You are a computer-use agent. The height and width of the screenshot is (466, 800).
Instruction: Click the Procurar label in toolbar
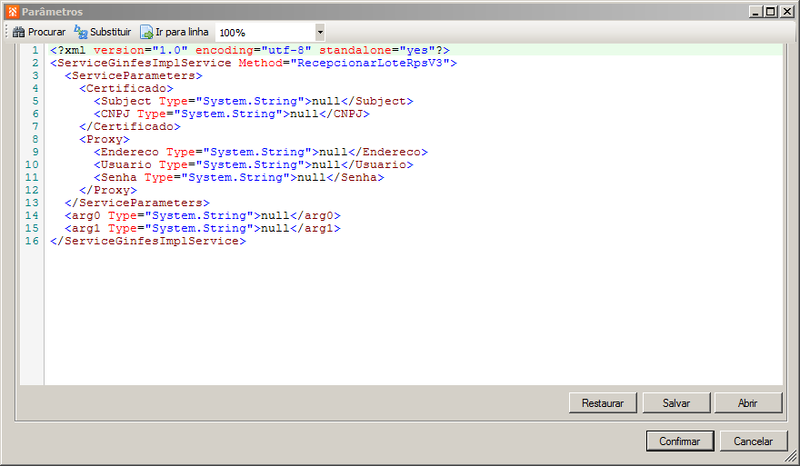tap(47, 32)
